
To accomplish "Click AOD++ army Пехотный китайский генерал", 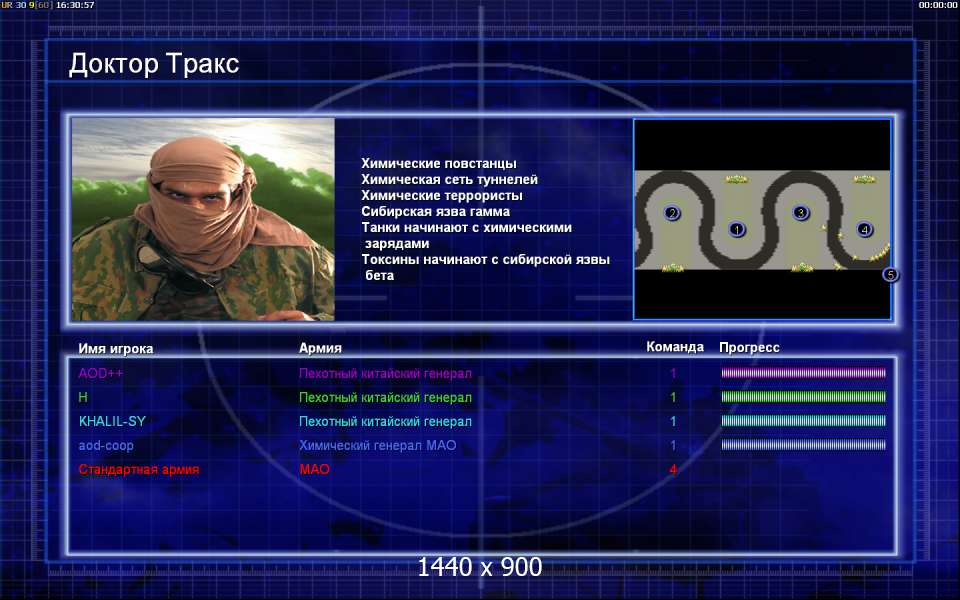I will point(385,373).
